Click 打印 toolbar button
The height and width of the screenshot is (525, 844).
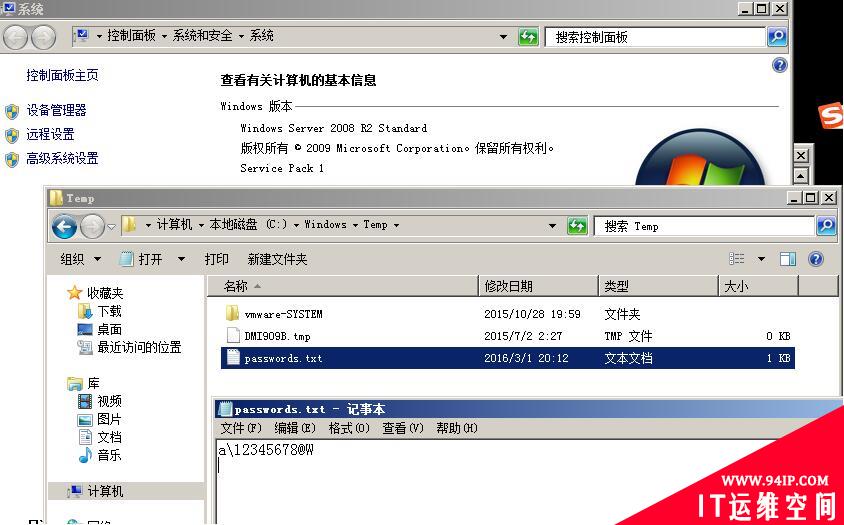point(216,259)
